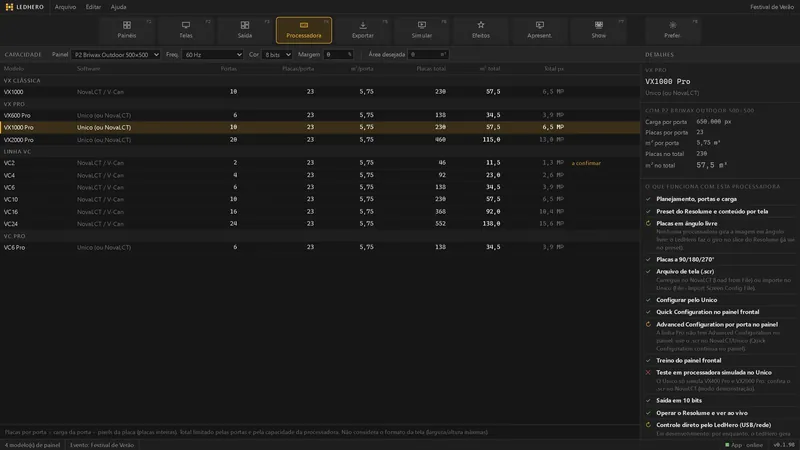
Task: Open the Efeitos star tool
Action: point(481,30)
